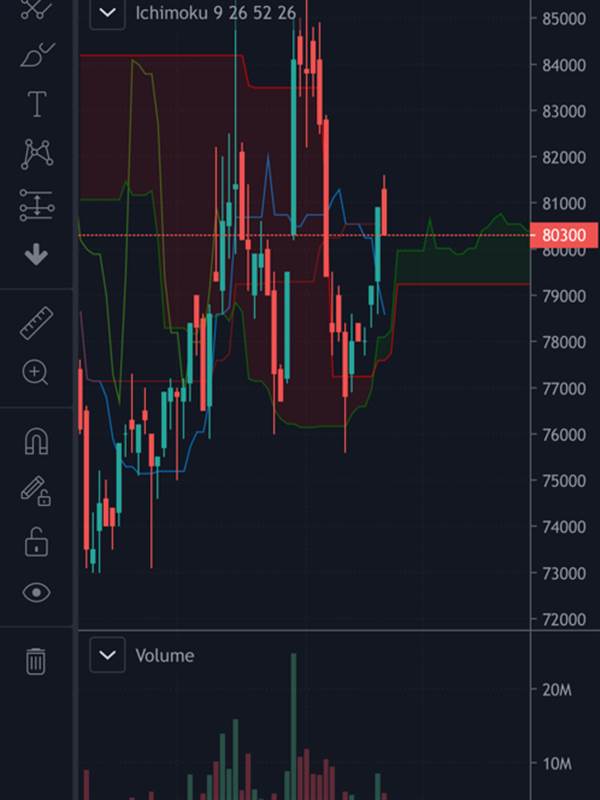Select the Text annotation tool
The height and width of the screenshot is (800, 600).
(37, 104)
